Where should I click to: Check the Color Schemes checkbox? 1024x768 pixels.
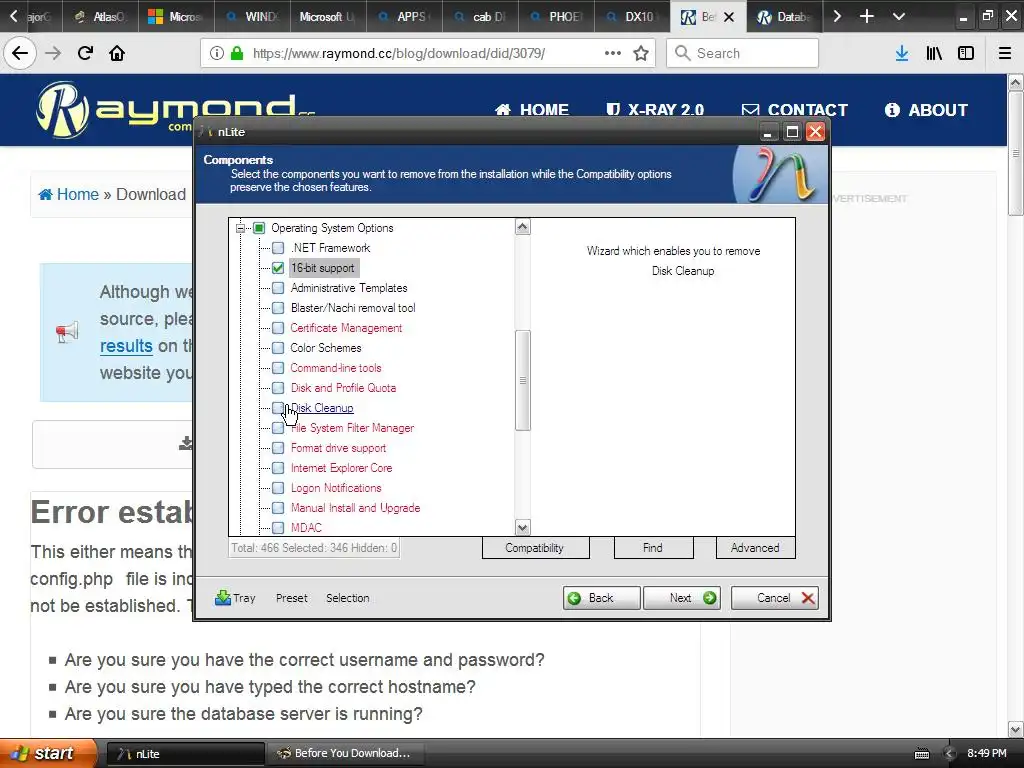(278, 348)
